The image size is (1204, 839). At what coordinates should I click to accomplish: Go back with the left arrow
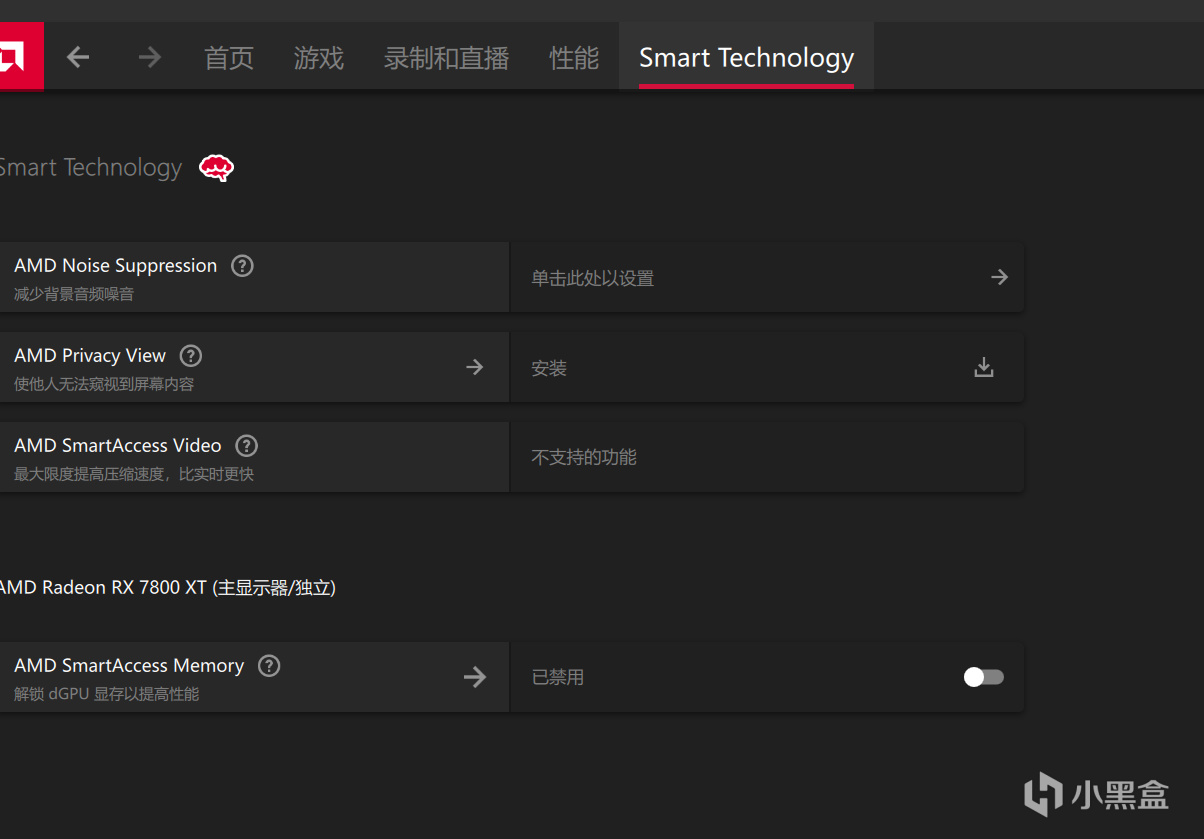click(78, 57)
